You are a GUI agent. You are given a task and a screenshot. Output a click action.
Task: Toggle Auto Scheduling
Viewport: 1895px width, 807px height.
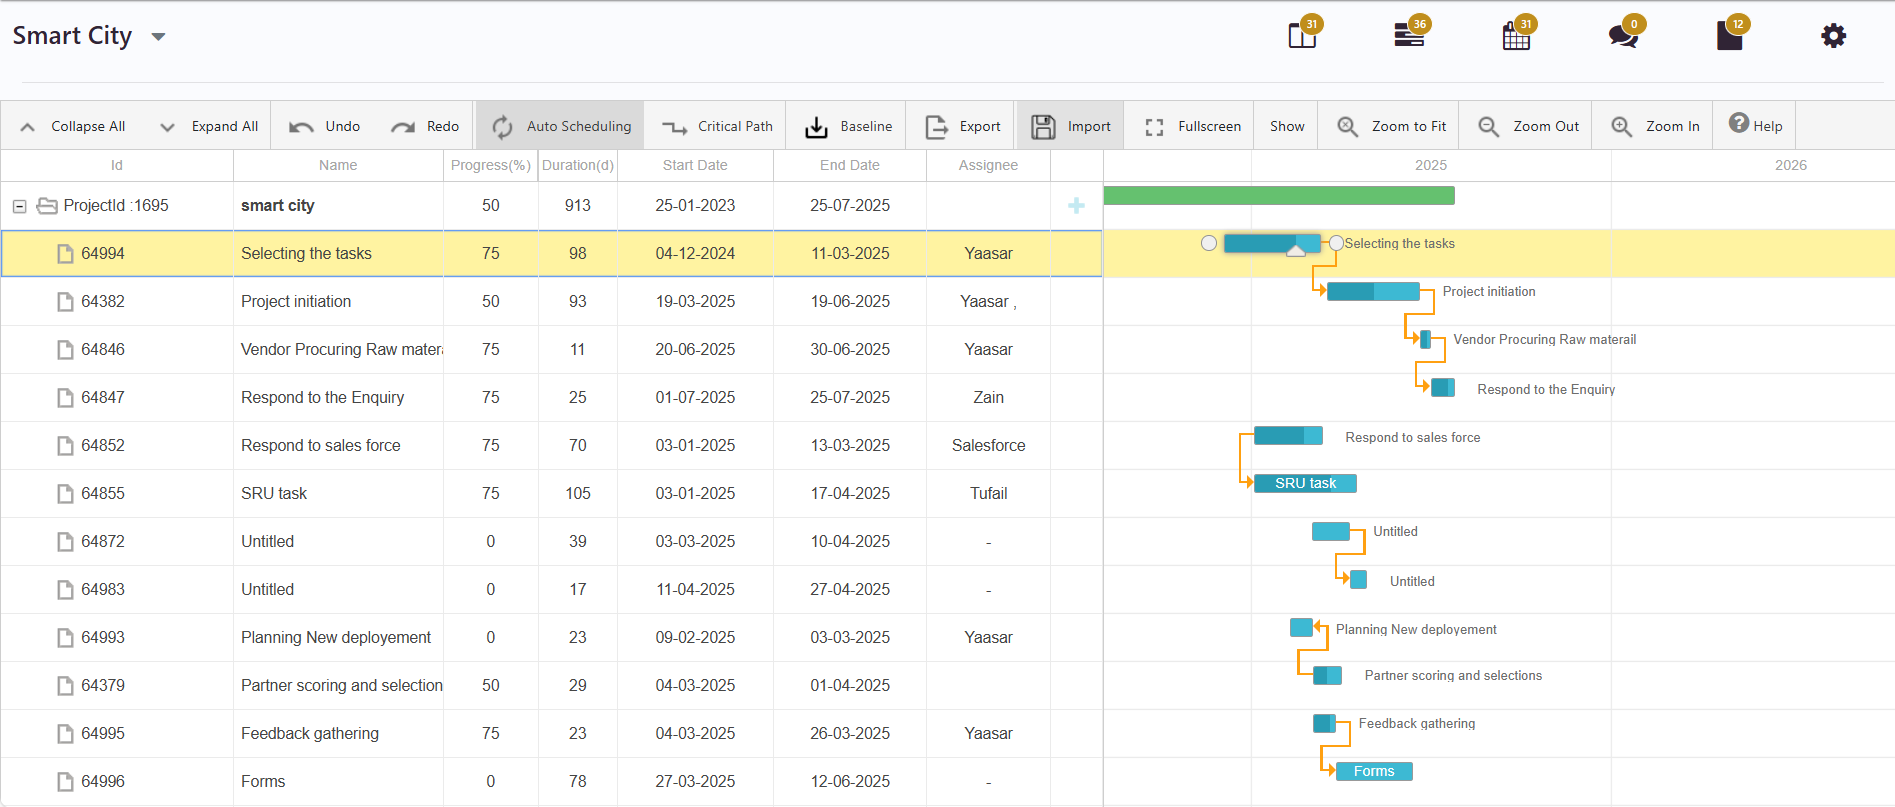pos(560,126)
